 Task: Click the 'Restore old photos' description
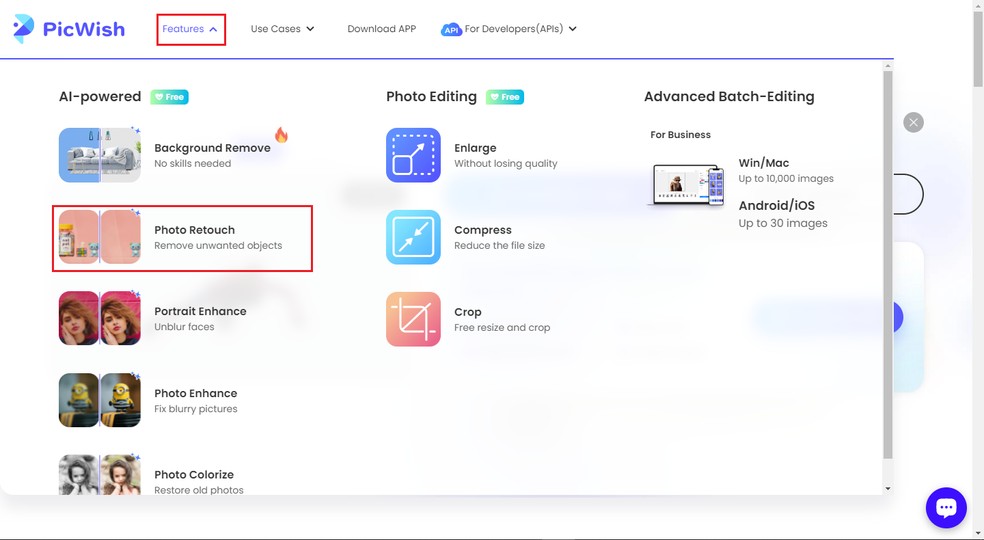point(199,490)
